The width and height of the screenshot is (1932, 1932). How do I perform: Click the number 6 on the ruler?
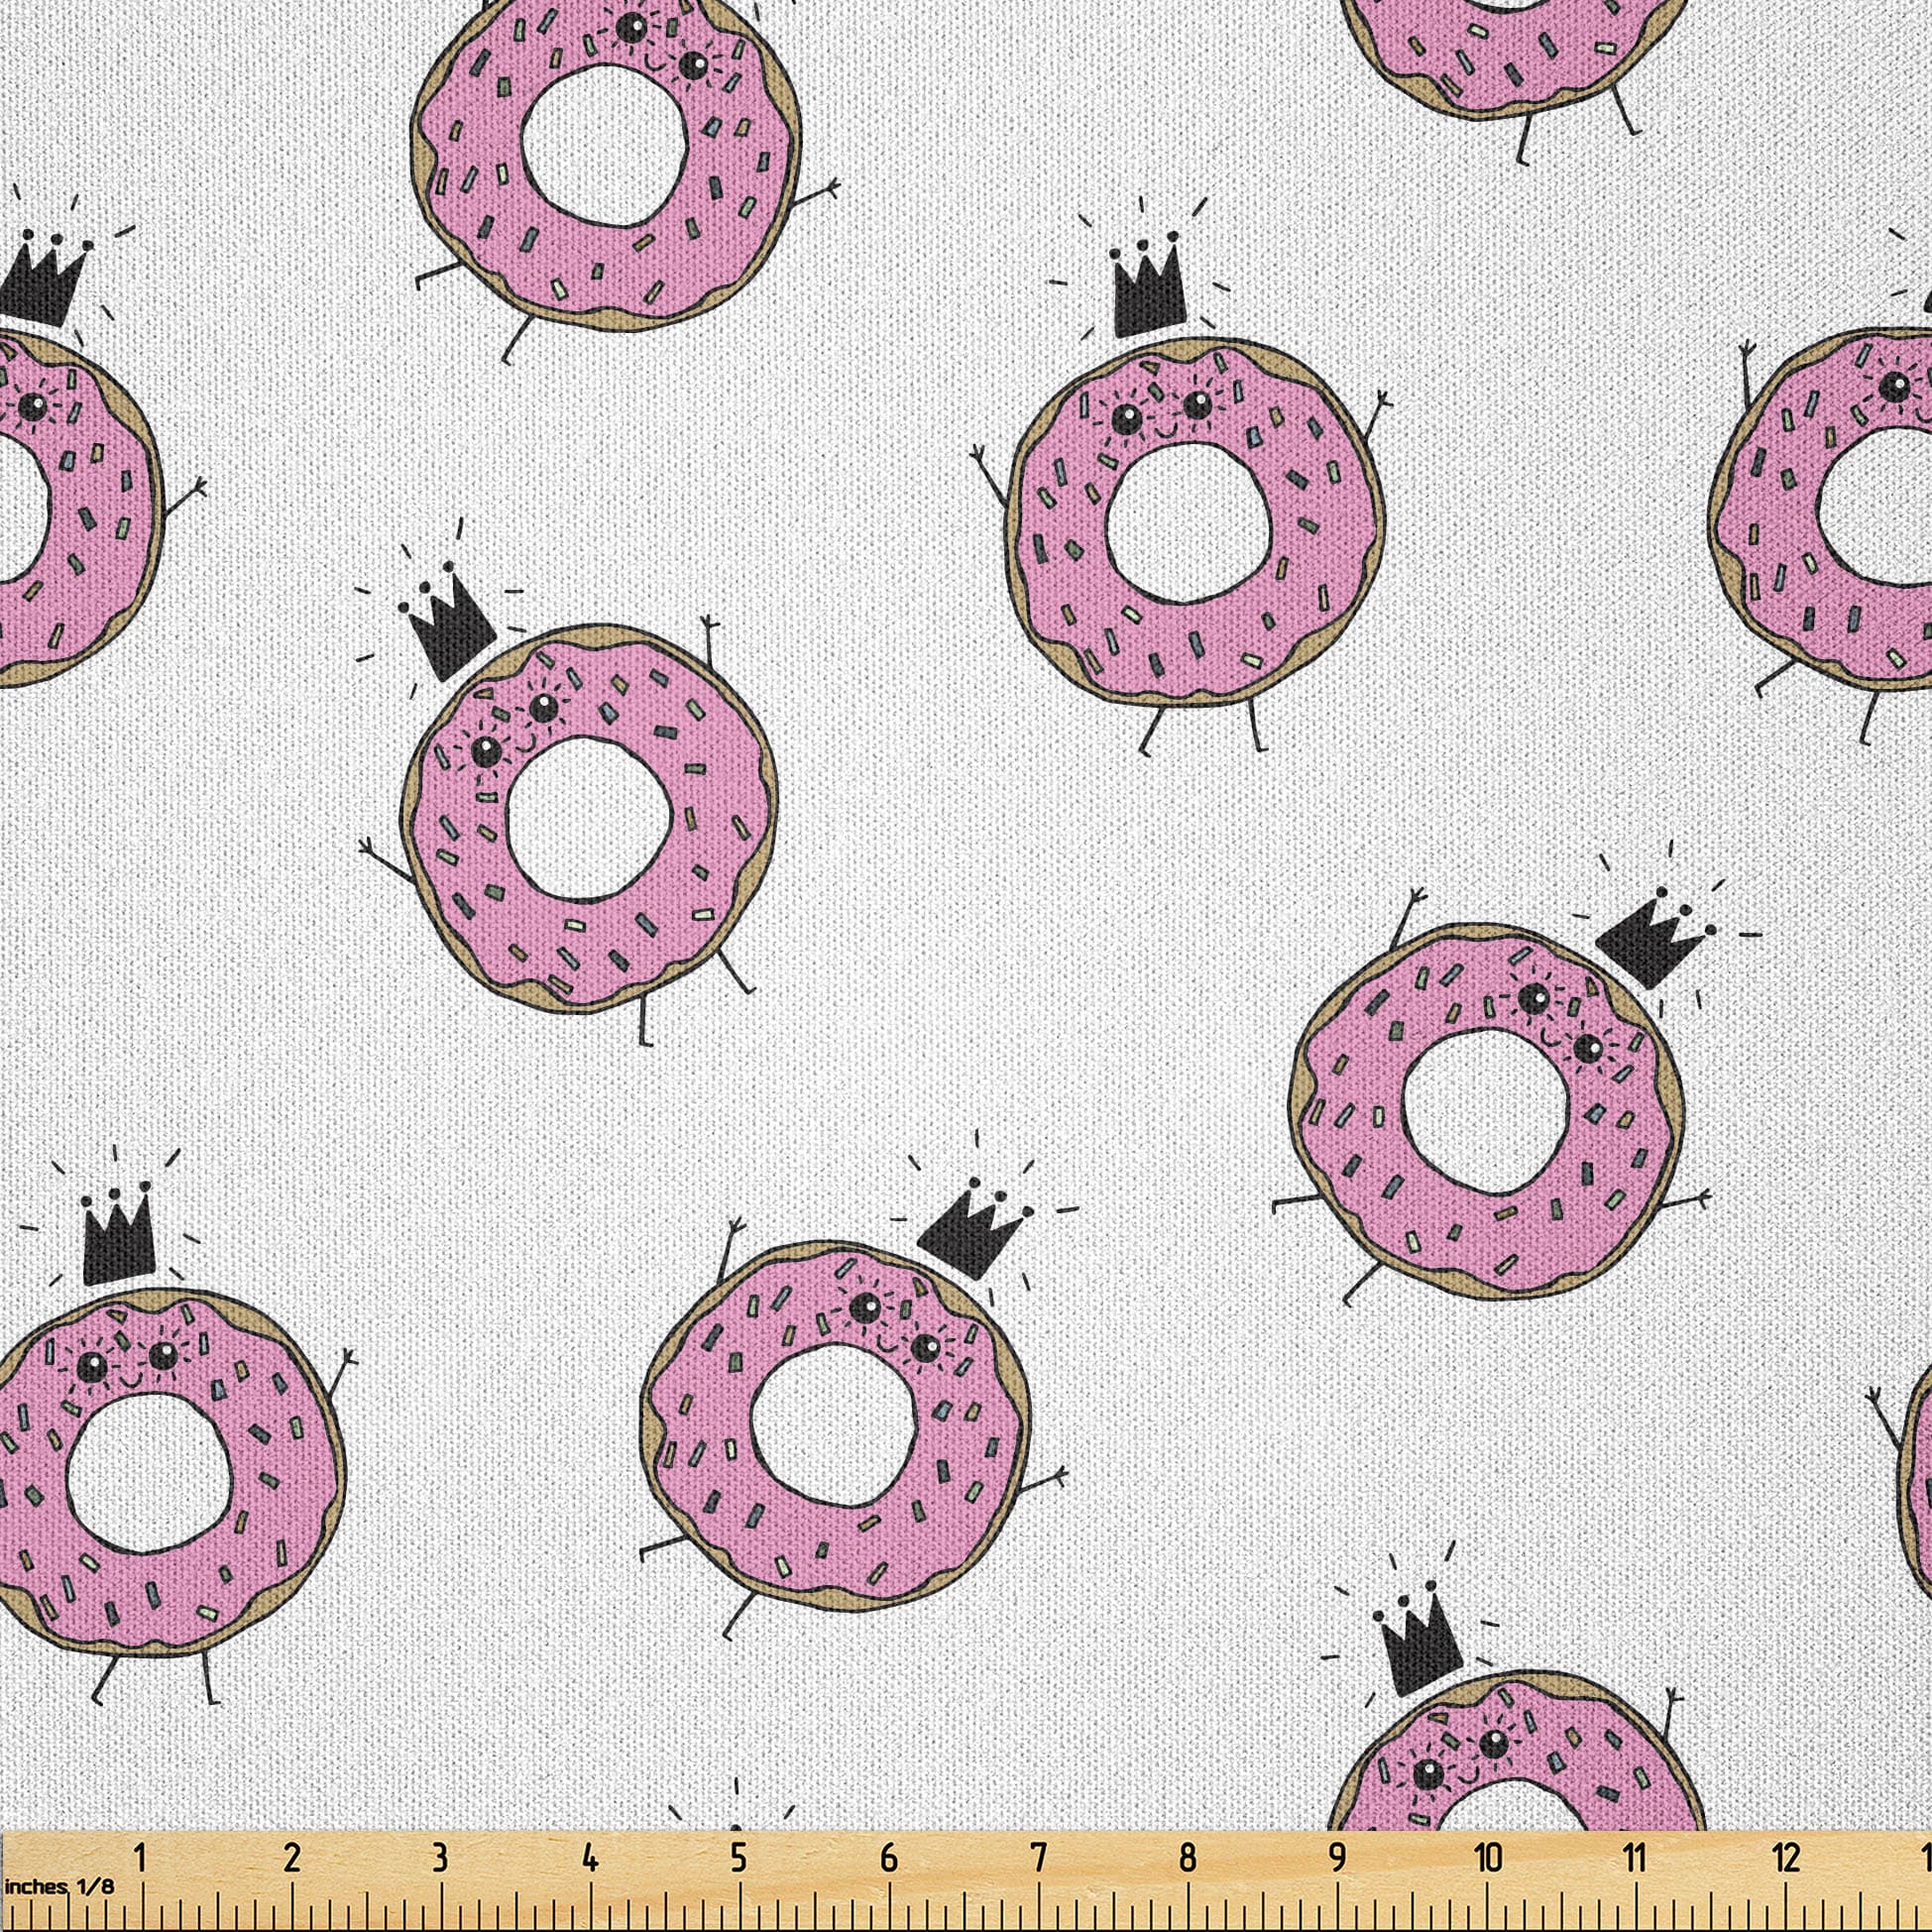click(x=888, y=1858)
